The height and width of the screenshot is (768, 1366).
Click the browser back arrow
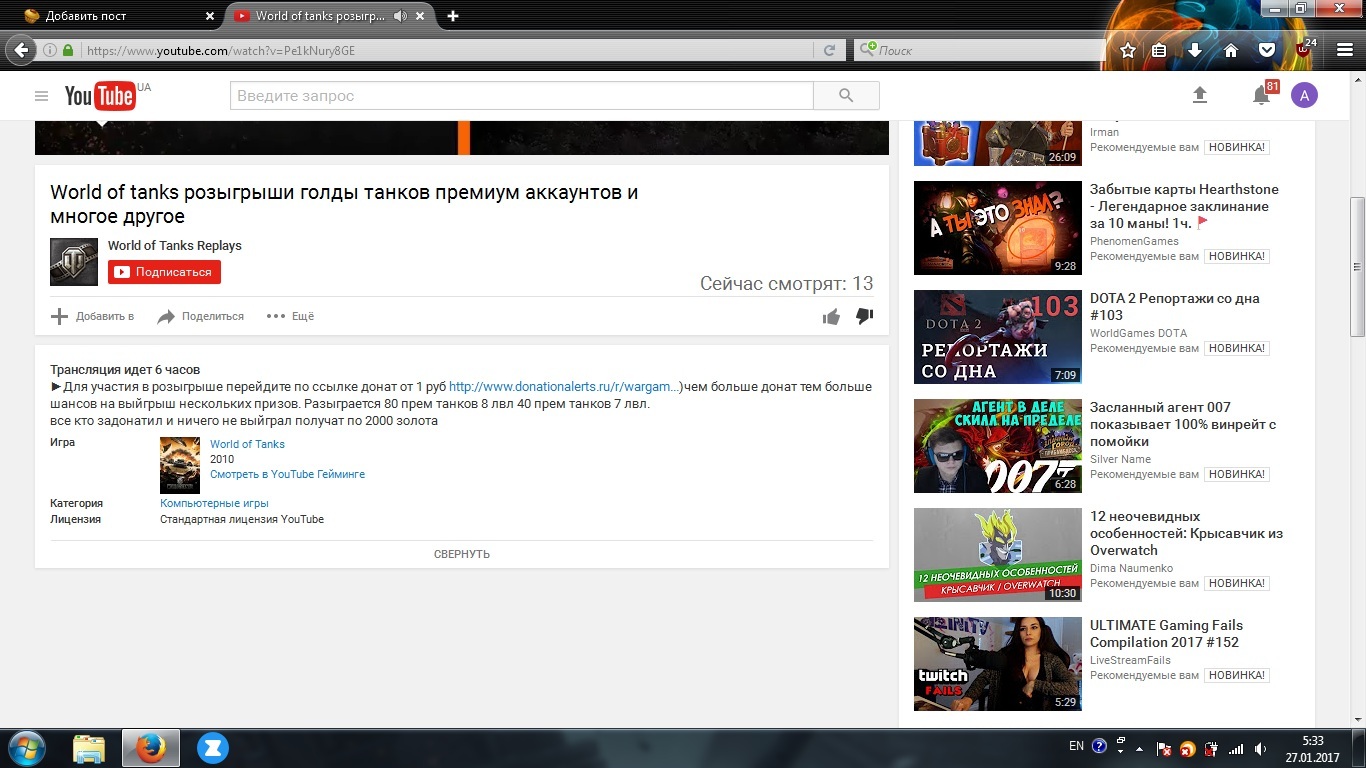(x=22, y=50)
